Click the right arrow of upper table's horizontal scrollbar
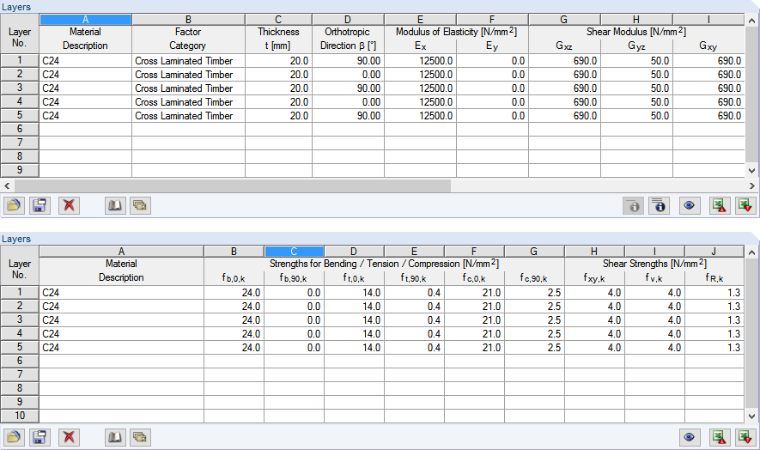760x450 pixels. (752, 186)
